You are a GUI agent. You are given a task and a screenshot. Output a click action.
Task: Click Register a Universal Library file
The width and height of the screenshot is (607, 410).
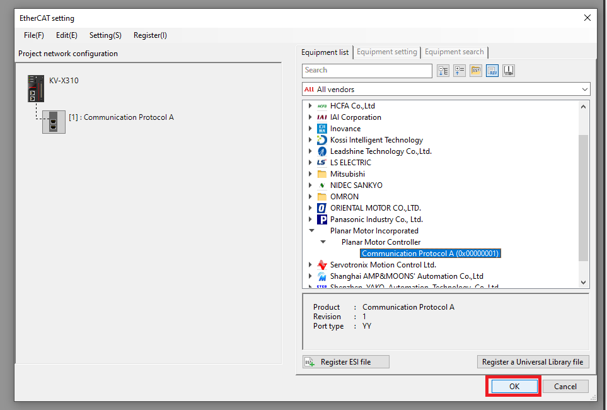pos(533,362)
